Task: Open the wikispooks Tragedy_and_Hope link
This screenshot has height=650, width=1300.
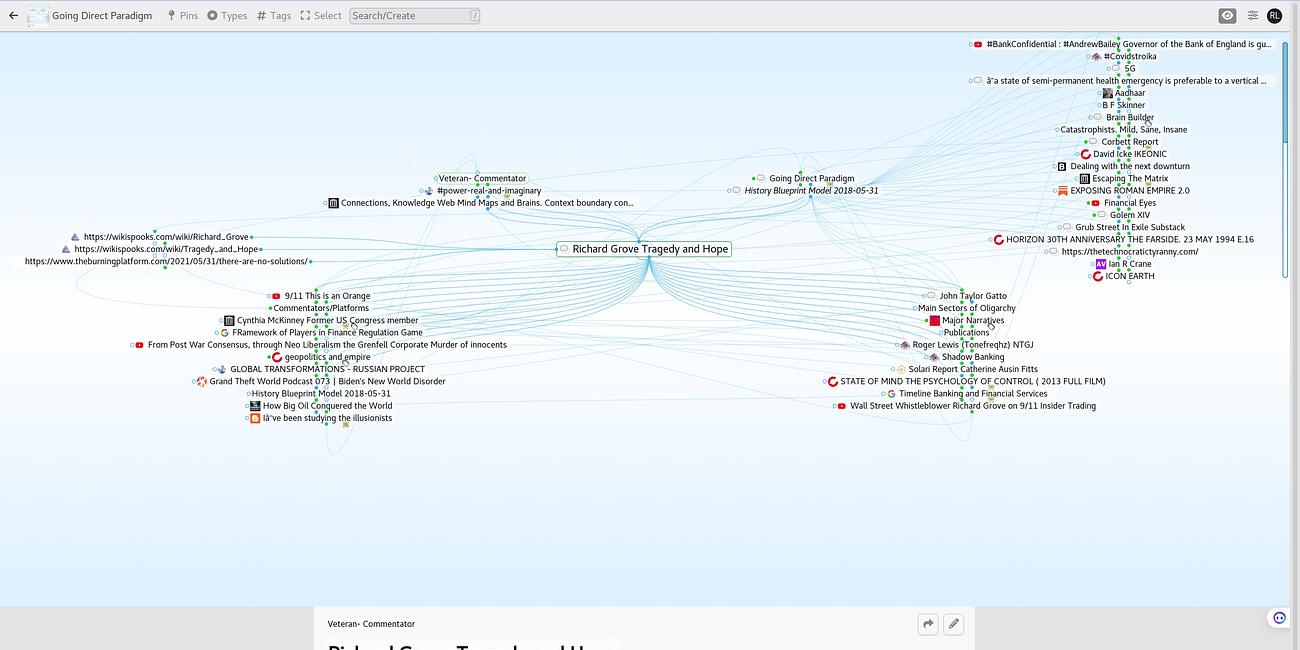Action: point(166,249)
